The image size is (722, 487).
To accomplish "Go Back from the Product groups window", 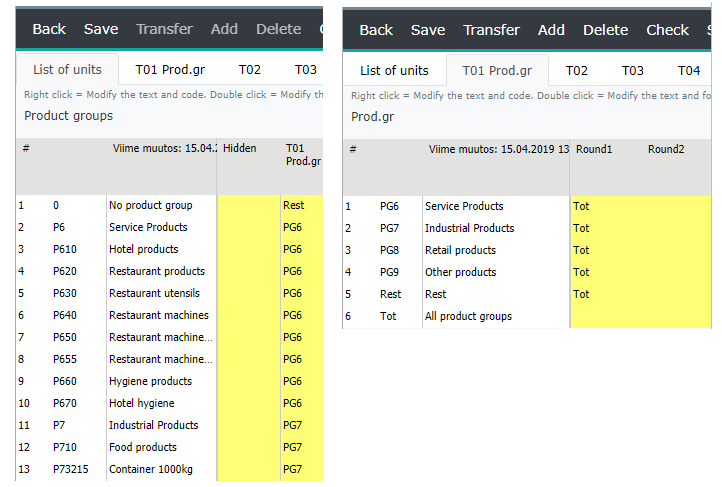I will [x=49, y=29].
